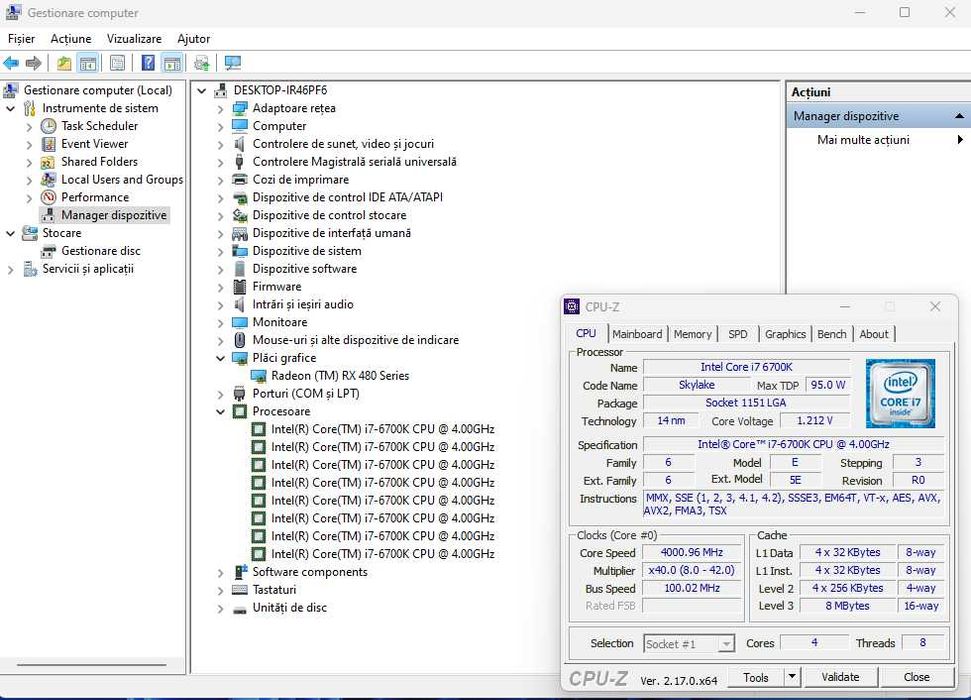Click the DESKTOP-IR46PF6 computer icon
The width and height of the screenshot is (971, 700).
(x=220, y=90)
